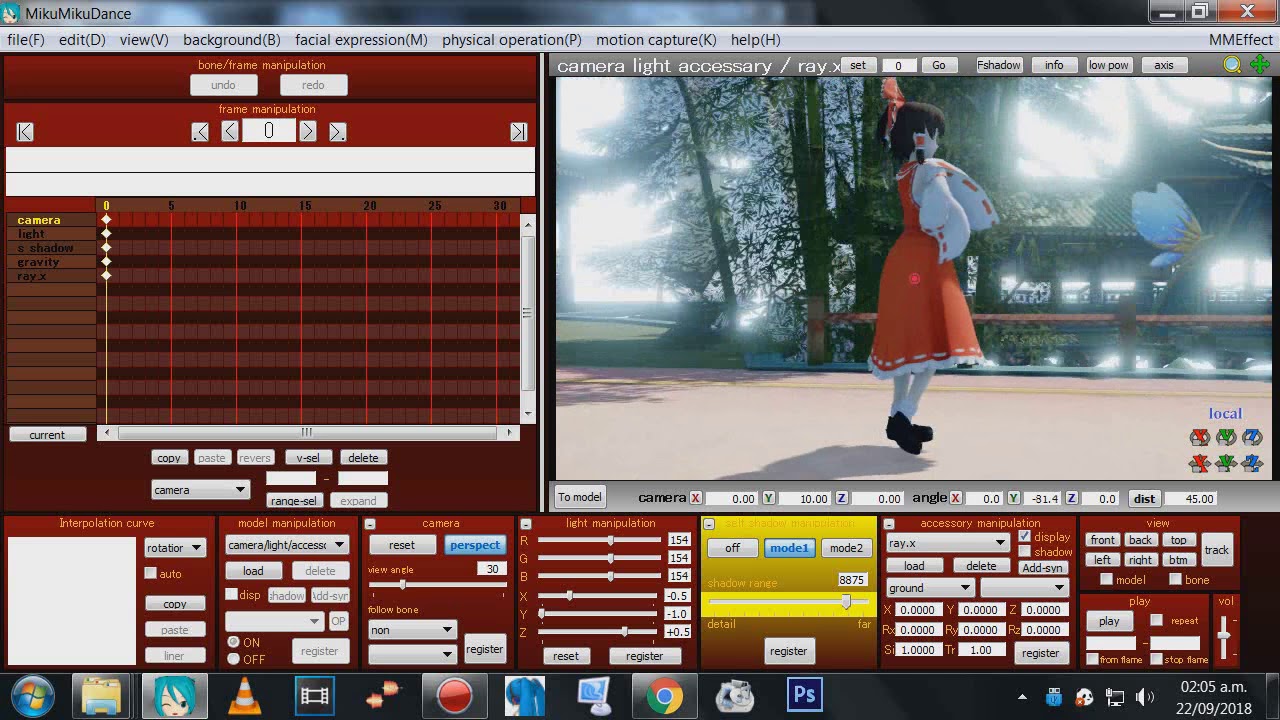This screenshot has height=720, width=1280.
Task: Open empty follow bone dropdown below non
Action: (x=412, y=654)
